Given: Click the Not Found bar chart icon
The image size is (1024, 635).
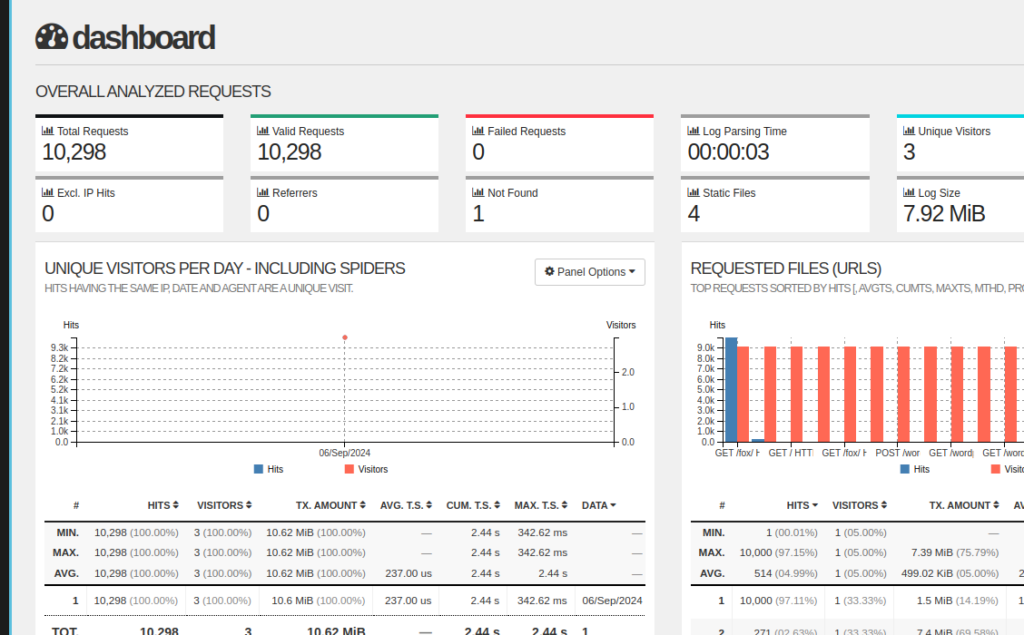Looking at the screenshot, I should [478, 193].
